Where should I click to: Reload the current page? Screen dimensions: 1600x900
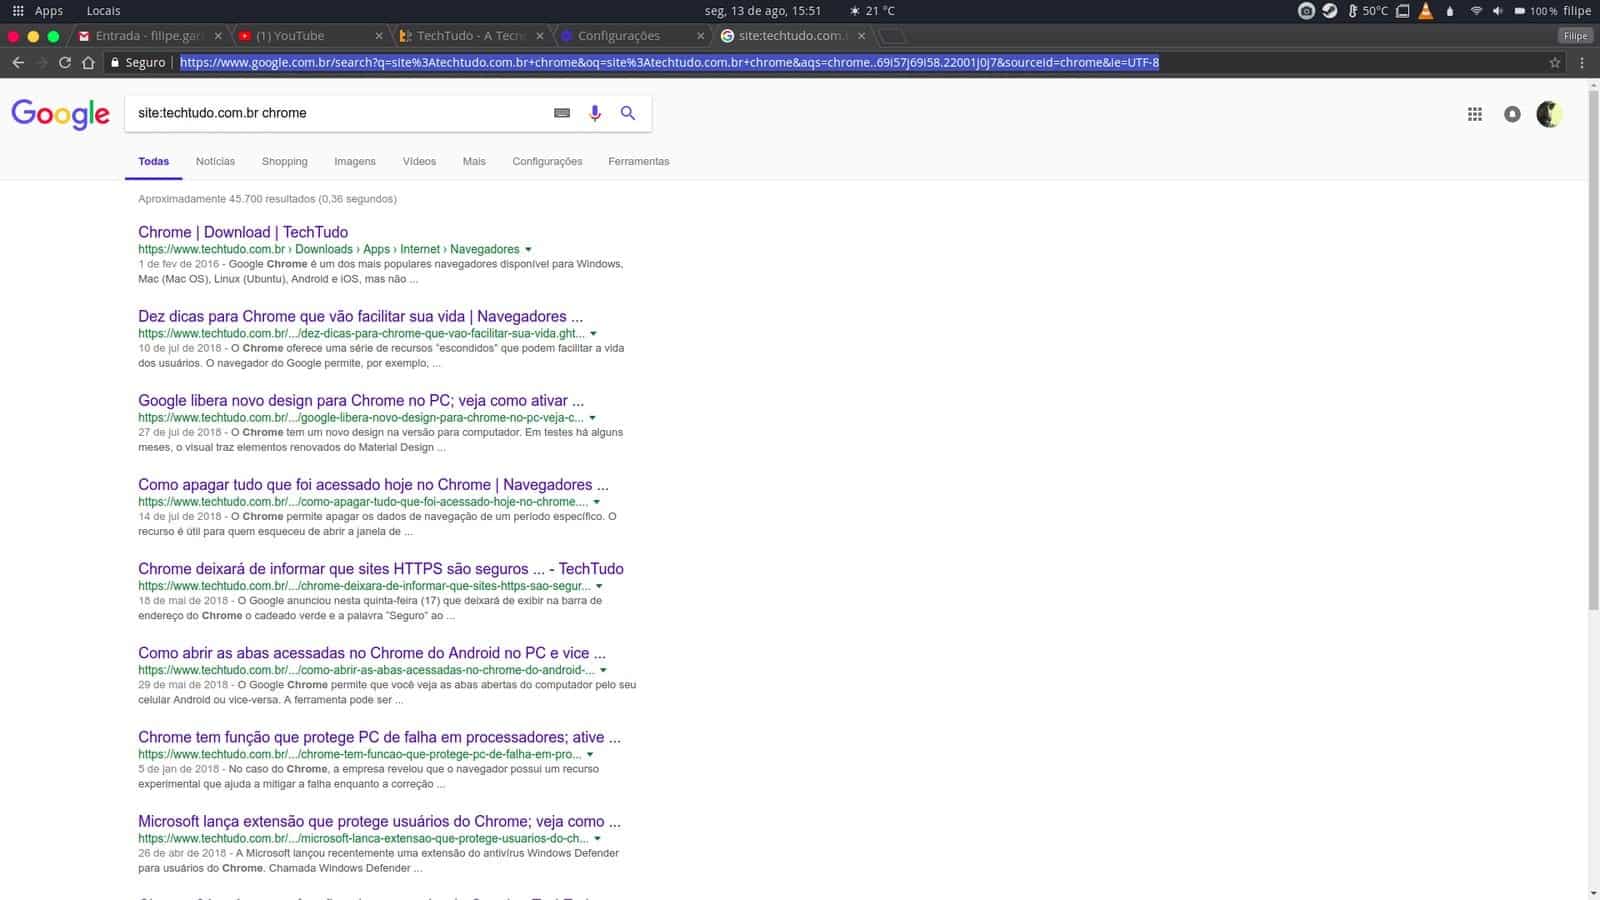[65, 62]
